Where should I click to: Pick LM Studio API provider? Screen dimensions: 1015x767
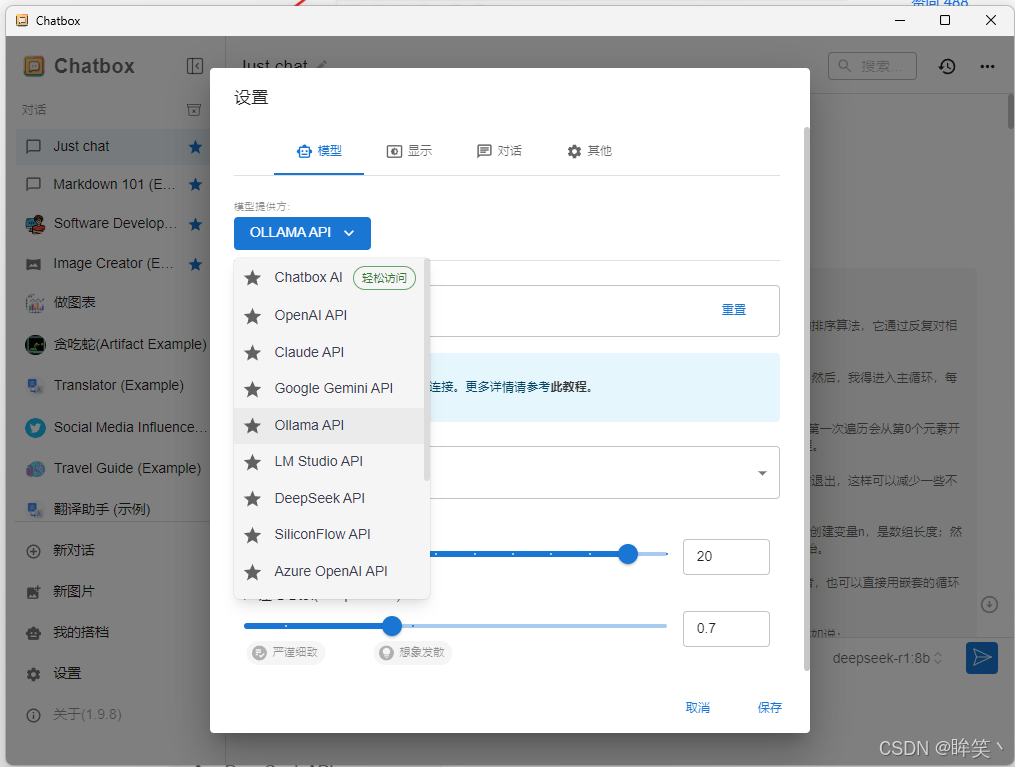coord(329,461)
